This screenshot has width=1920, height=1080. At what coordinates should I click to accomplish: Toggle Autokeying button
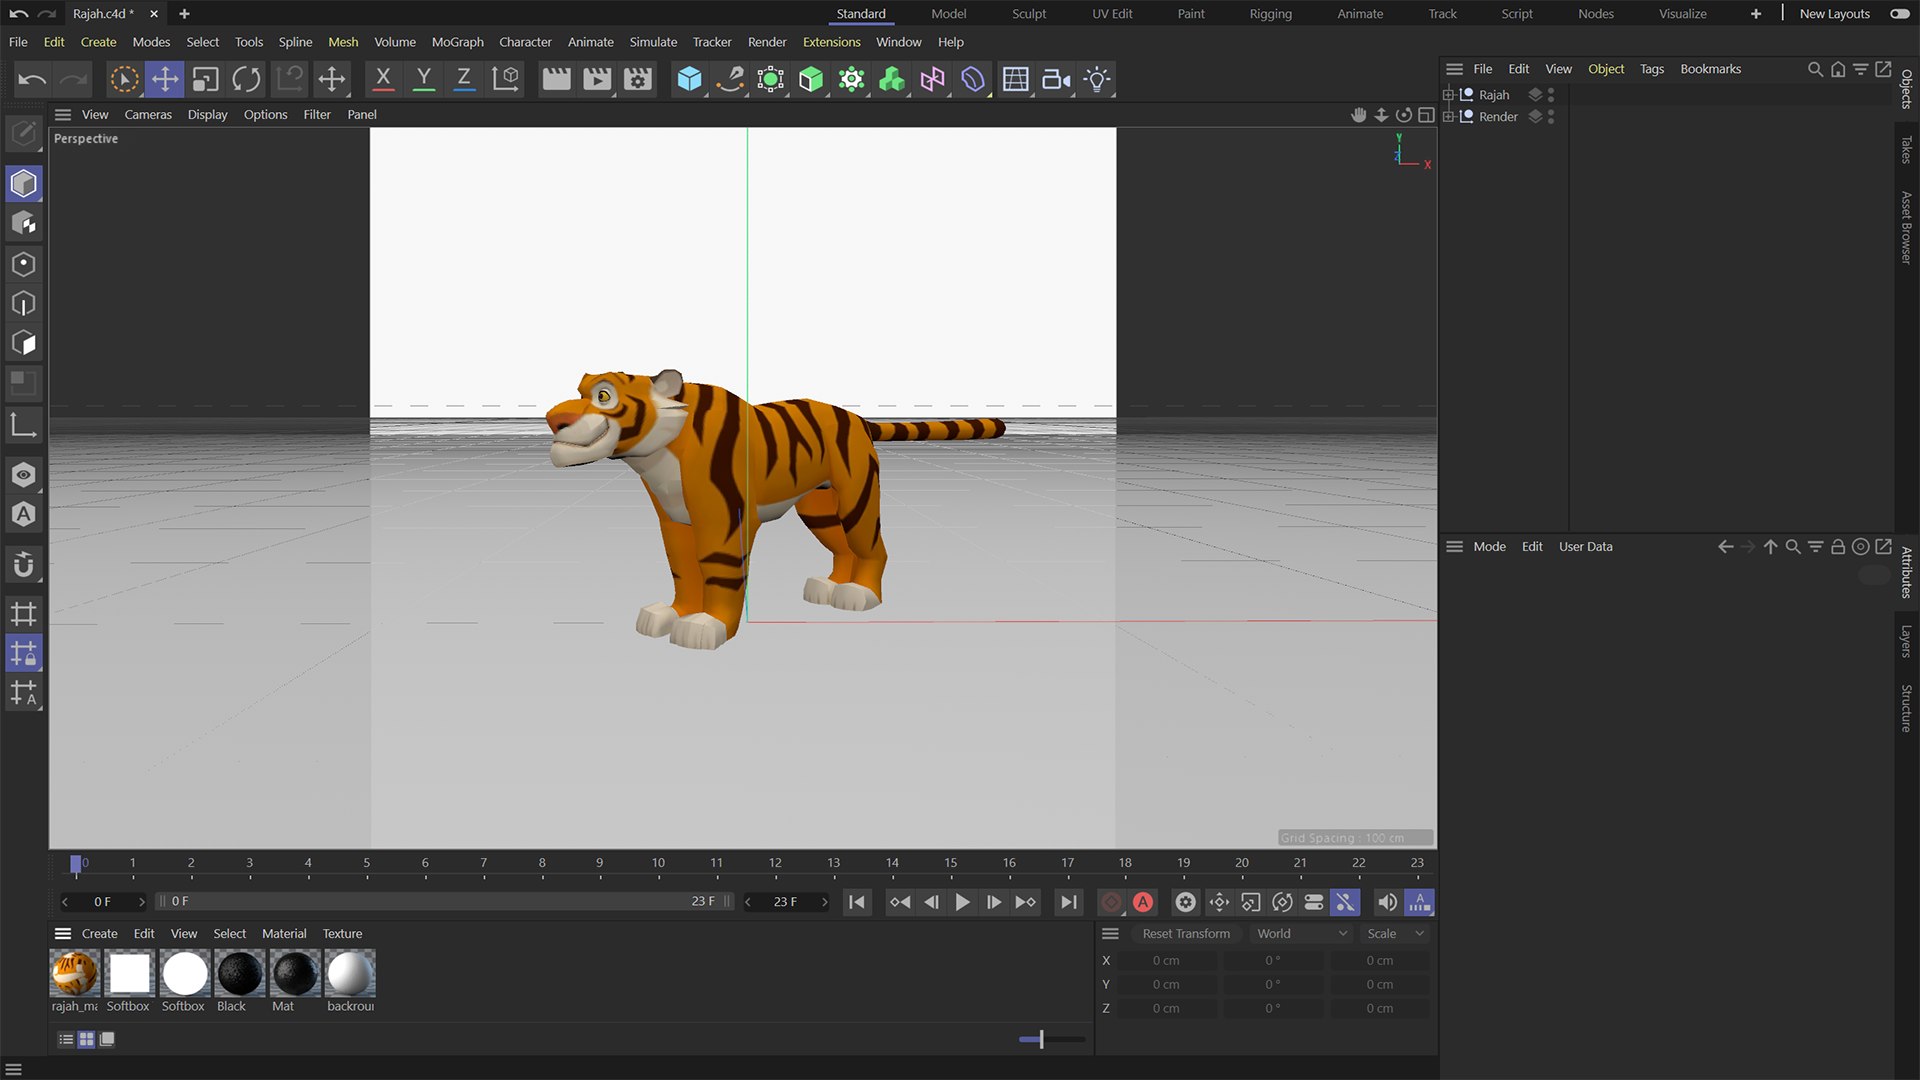coord(1143,902)
